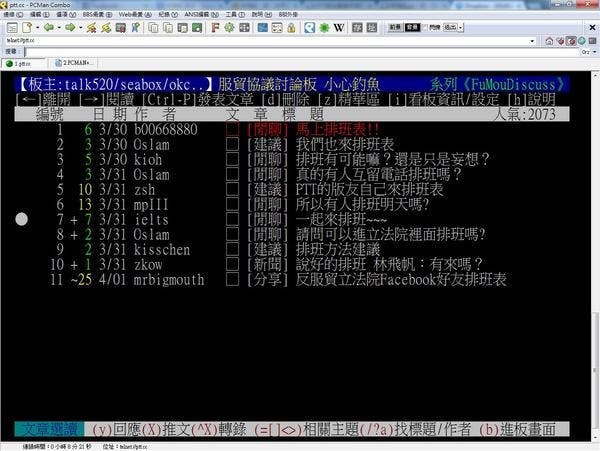Open the 說明(H) menu
Image resolution: width=600 pixels, height=451 pixels.
262,14
